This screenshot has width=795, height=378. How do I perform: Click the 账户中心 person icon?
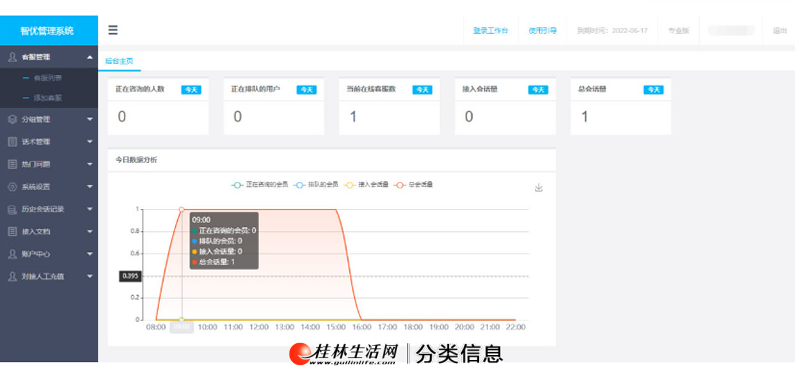[13, 254]
